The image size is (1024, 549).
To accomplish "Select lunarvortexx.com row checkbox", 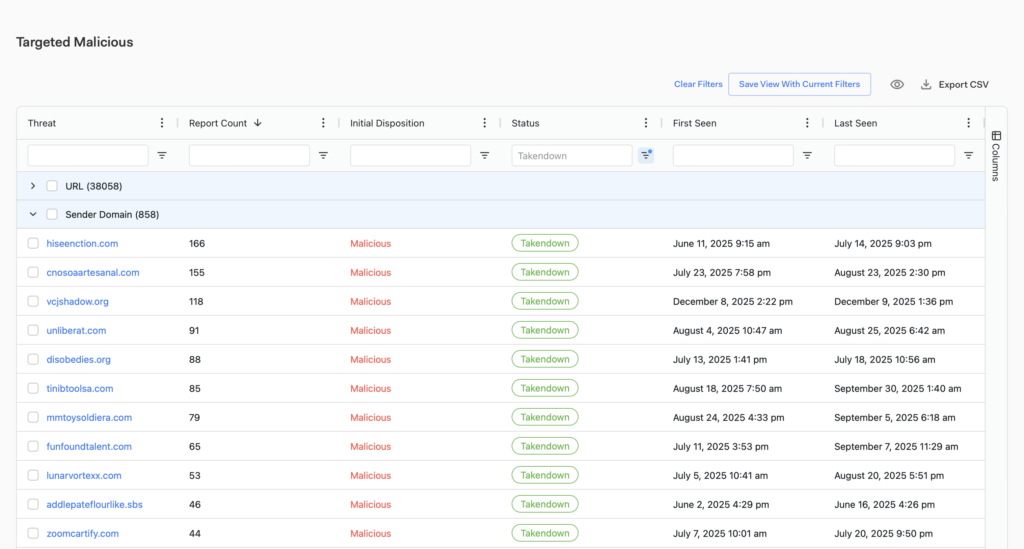I will point(33,475).
